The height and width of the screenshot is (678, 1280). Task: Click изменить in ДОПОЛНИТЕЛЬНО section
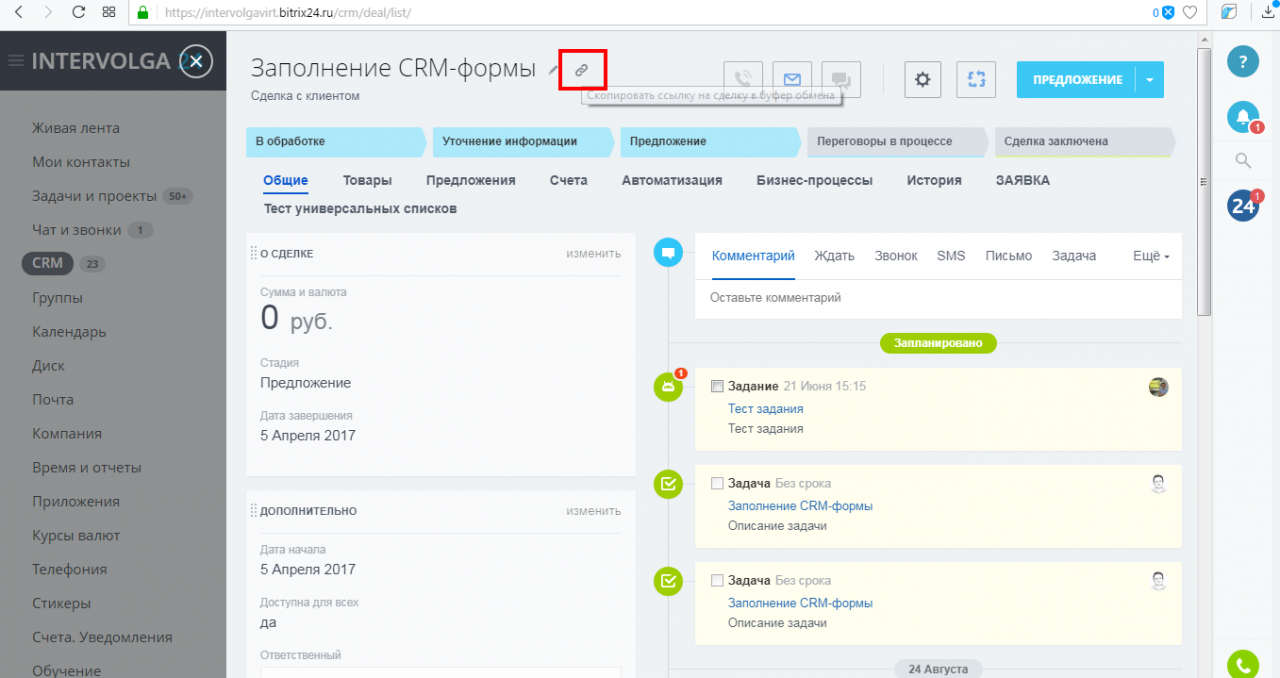point(593,511)
